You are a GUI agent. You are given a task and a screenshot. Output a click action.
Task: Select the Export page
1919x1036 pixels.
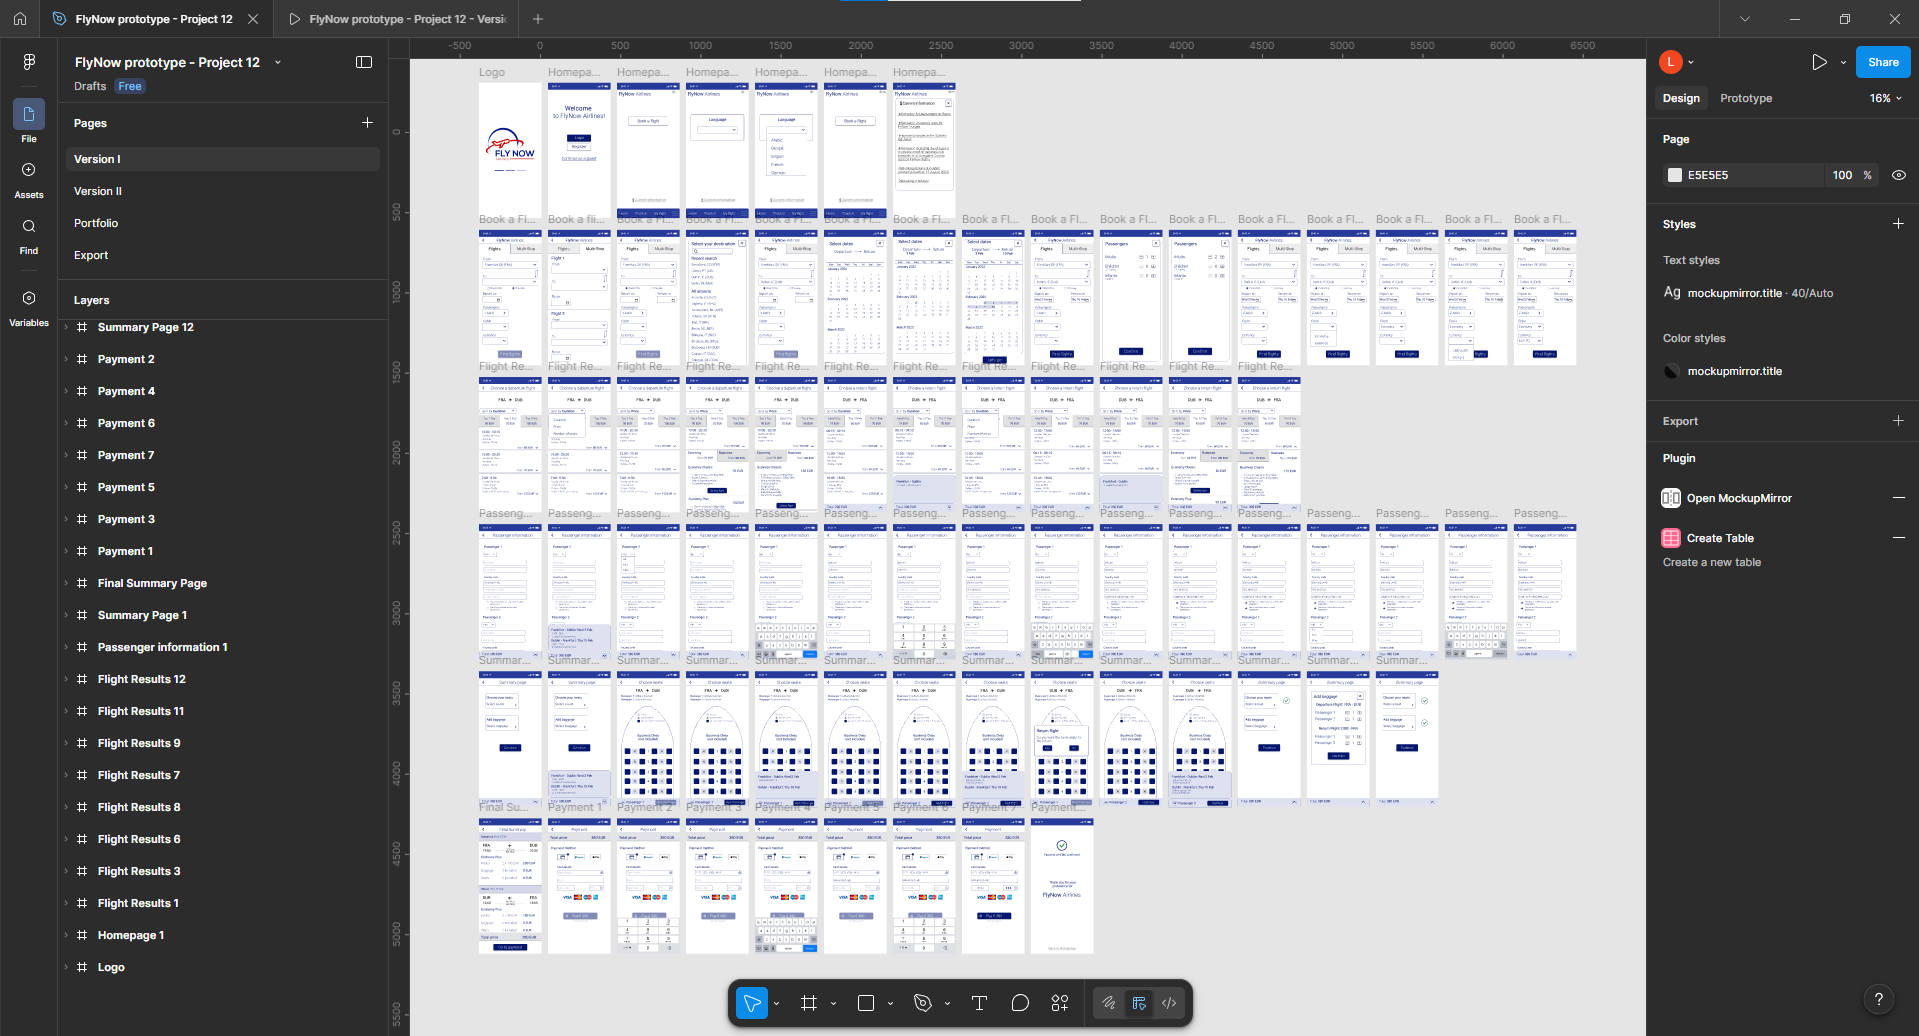(x=223, y=255)
